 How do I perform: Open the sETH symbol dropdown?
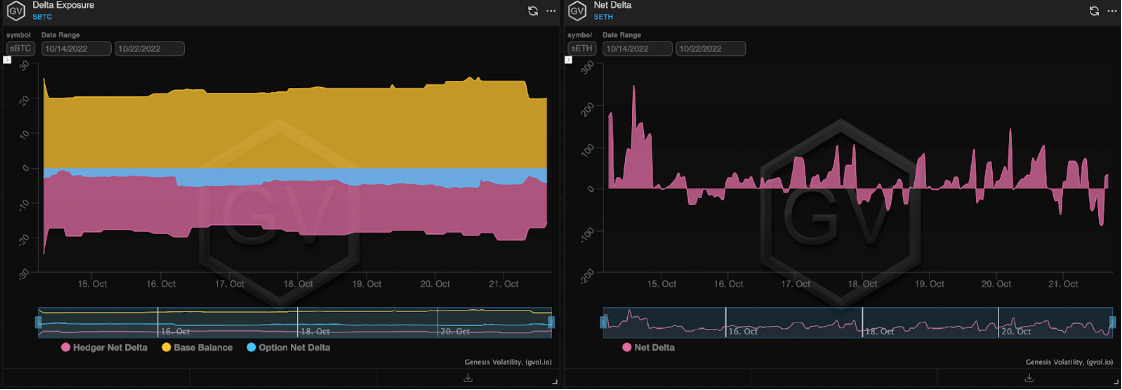pos(582,49)
